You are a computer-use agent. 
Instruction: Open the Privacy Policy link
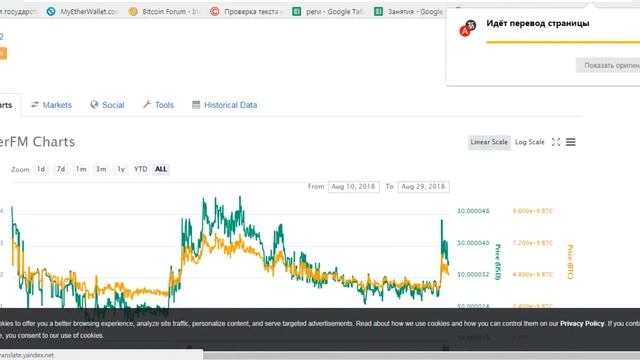pyautogui.click(x=582, y=324)
